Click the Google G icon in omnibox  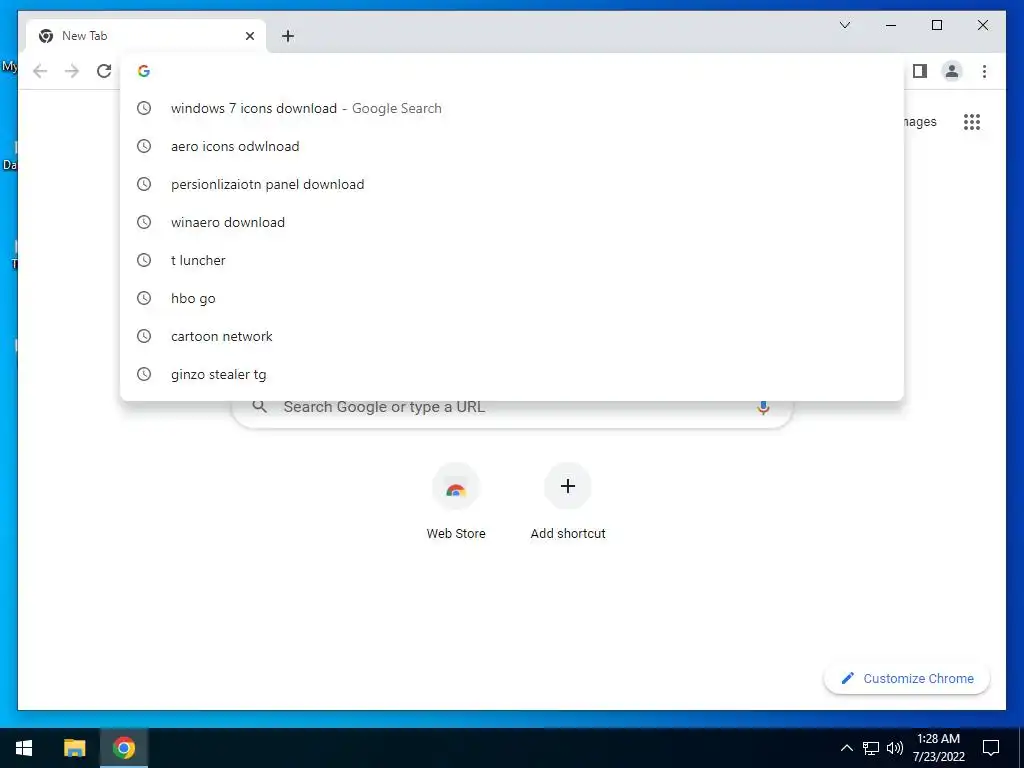click(x=144, y=71)
